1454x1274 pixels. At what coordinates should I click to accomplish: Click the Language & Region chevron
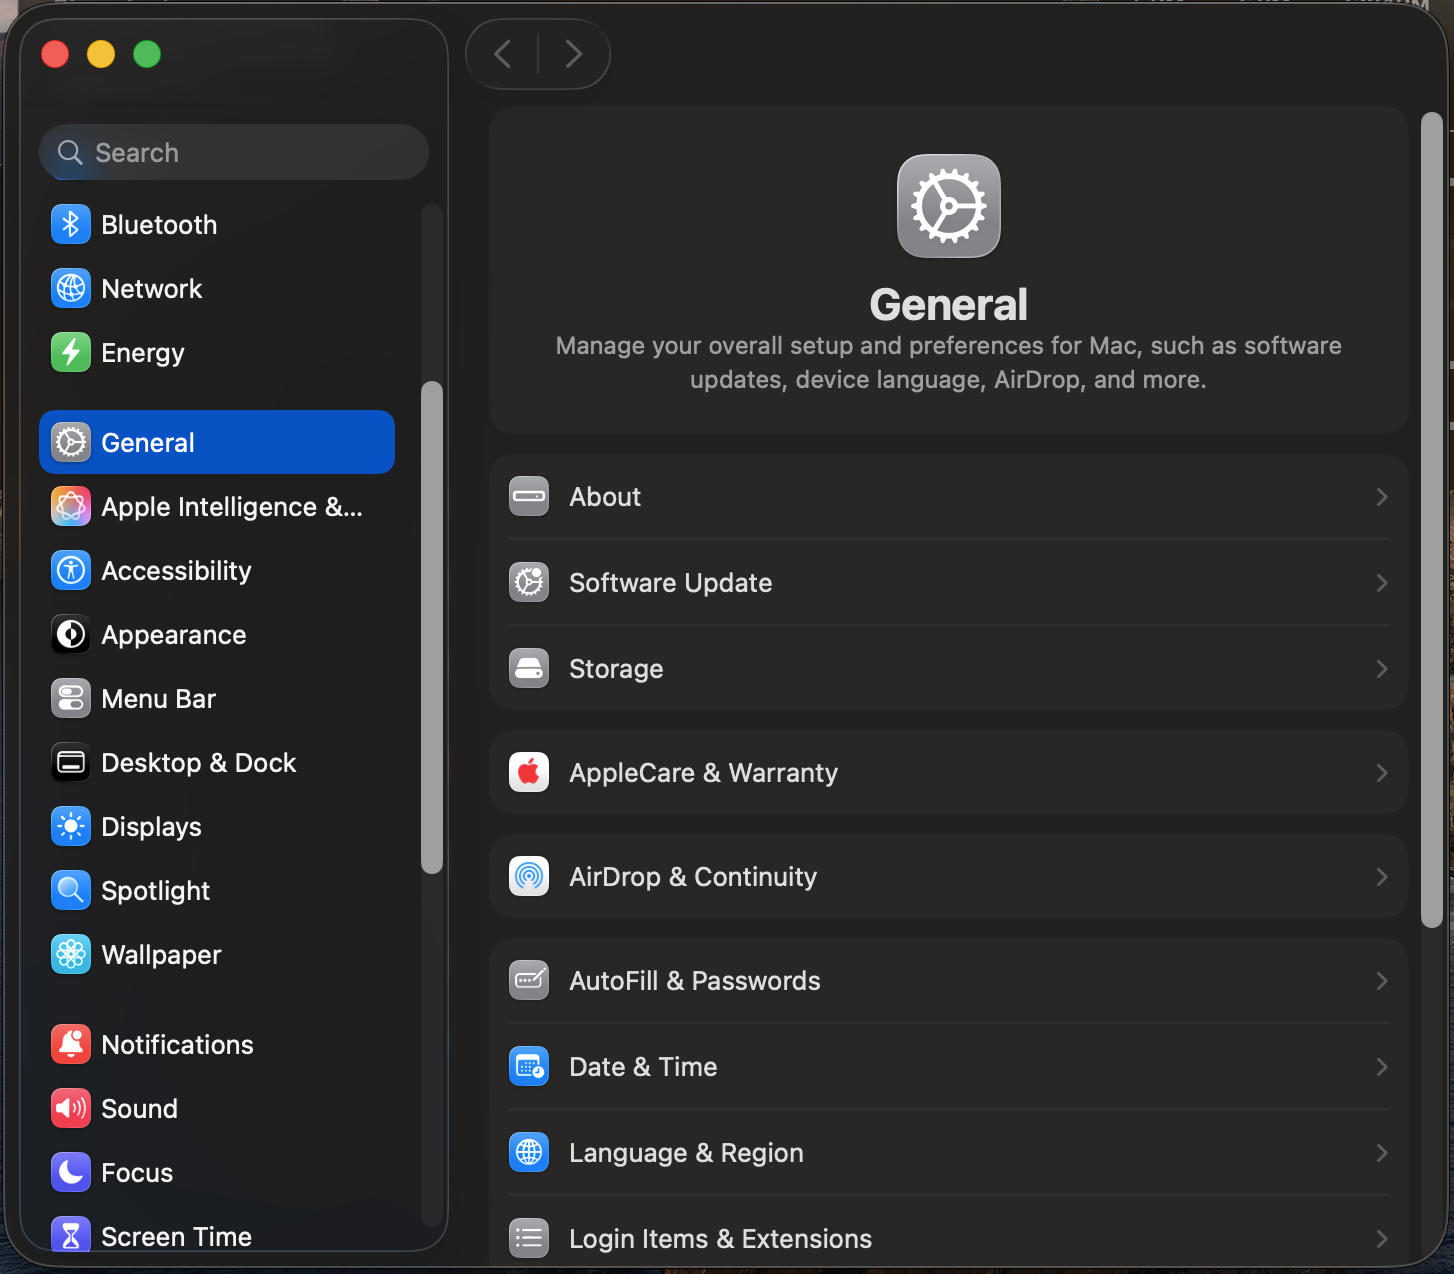pos(1382,1153)
